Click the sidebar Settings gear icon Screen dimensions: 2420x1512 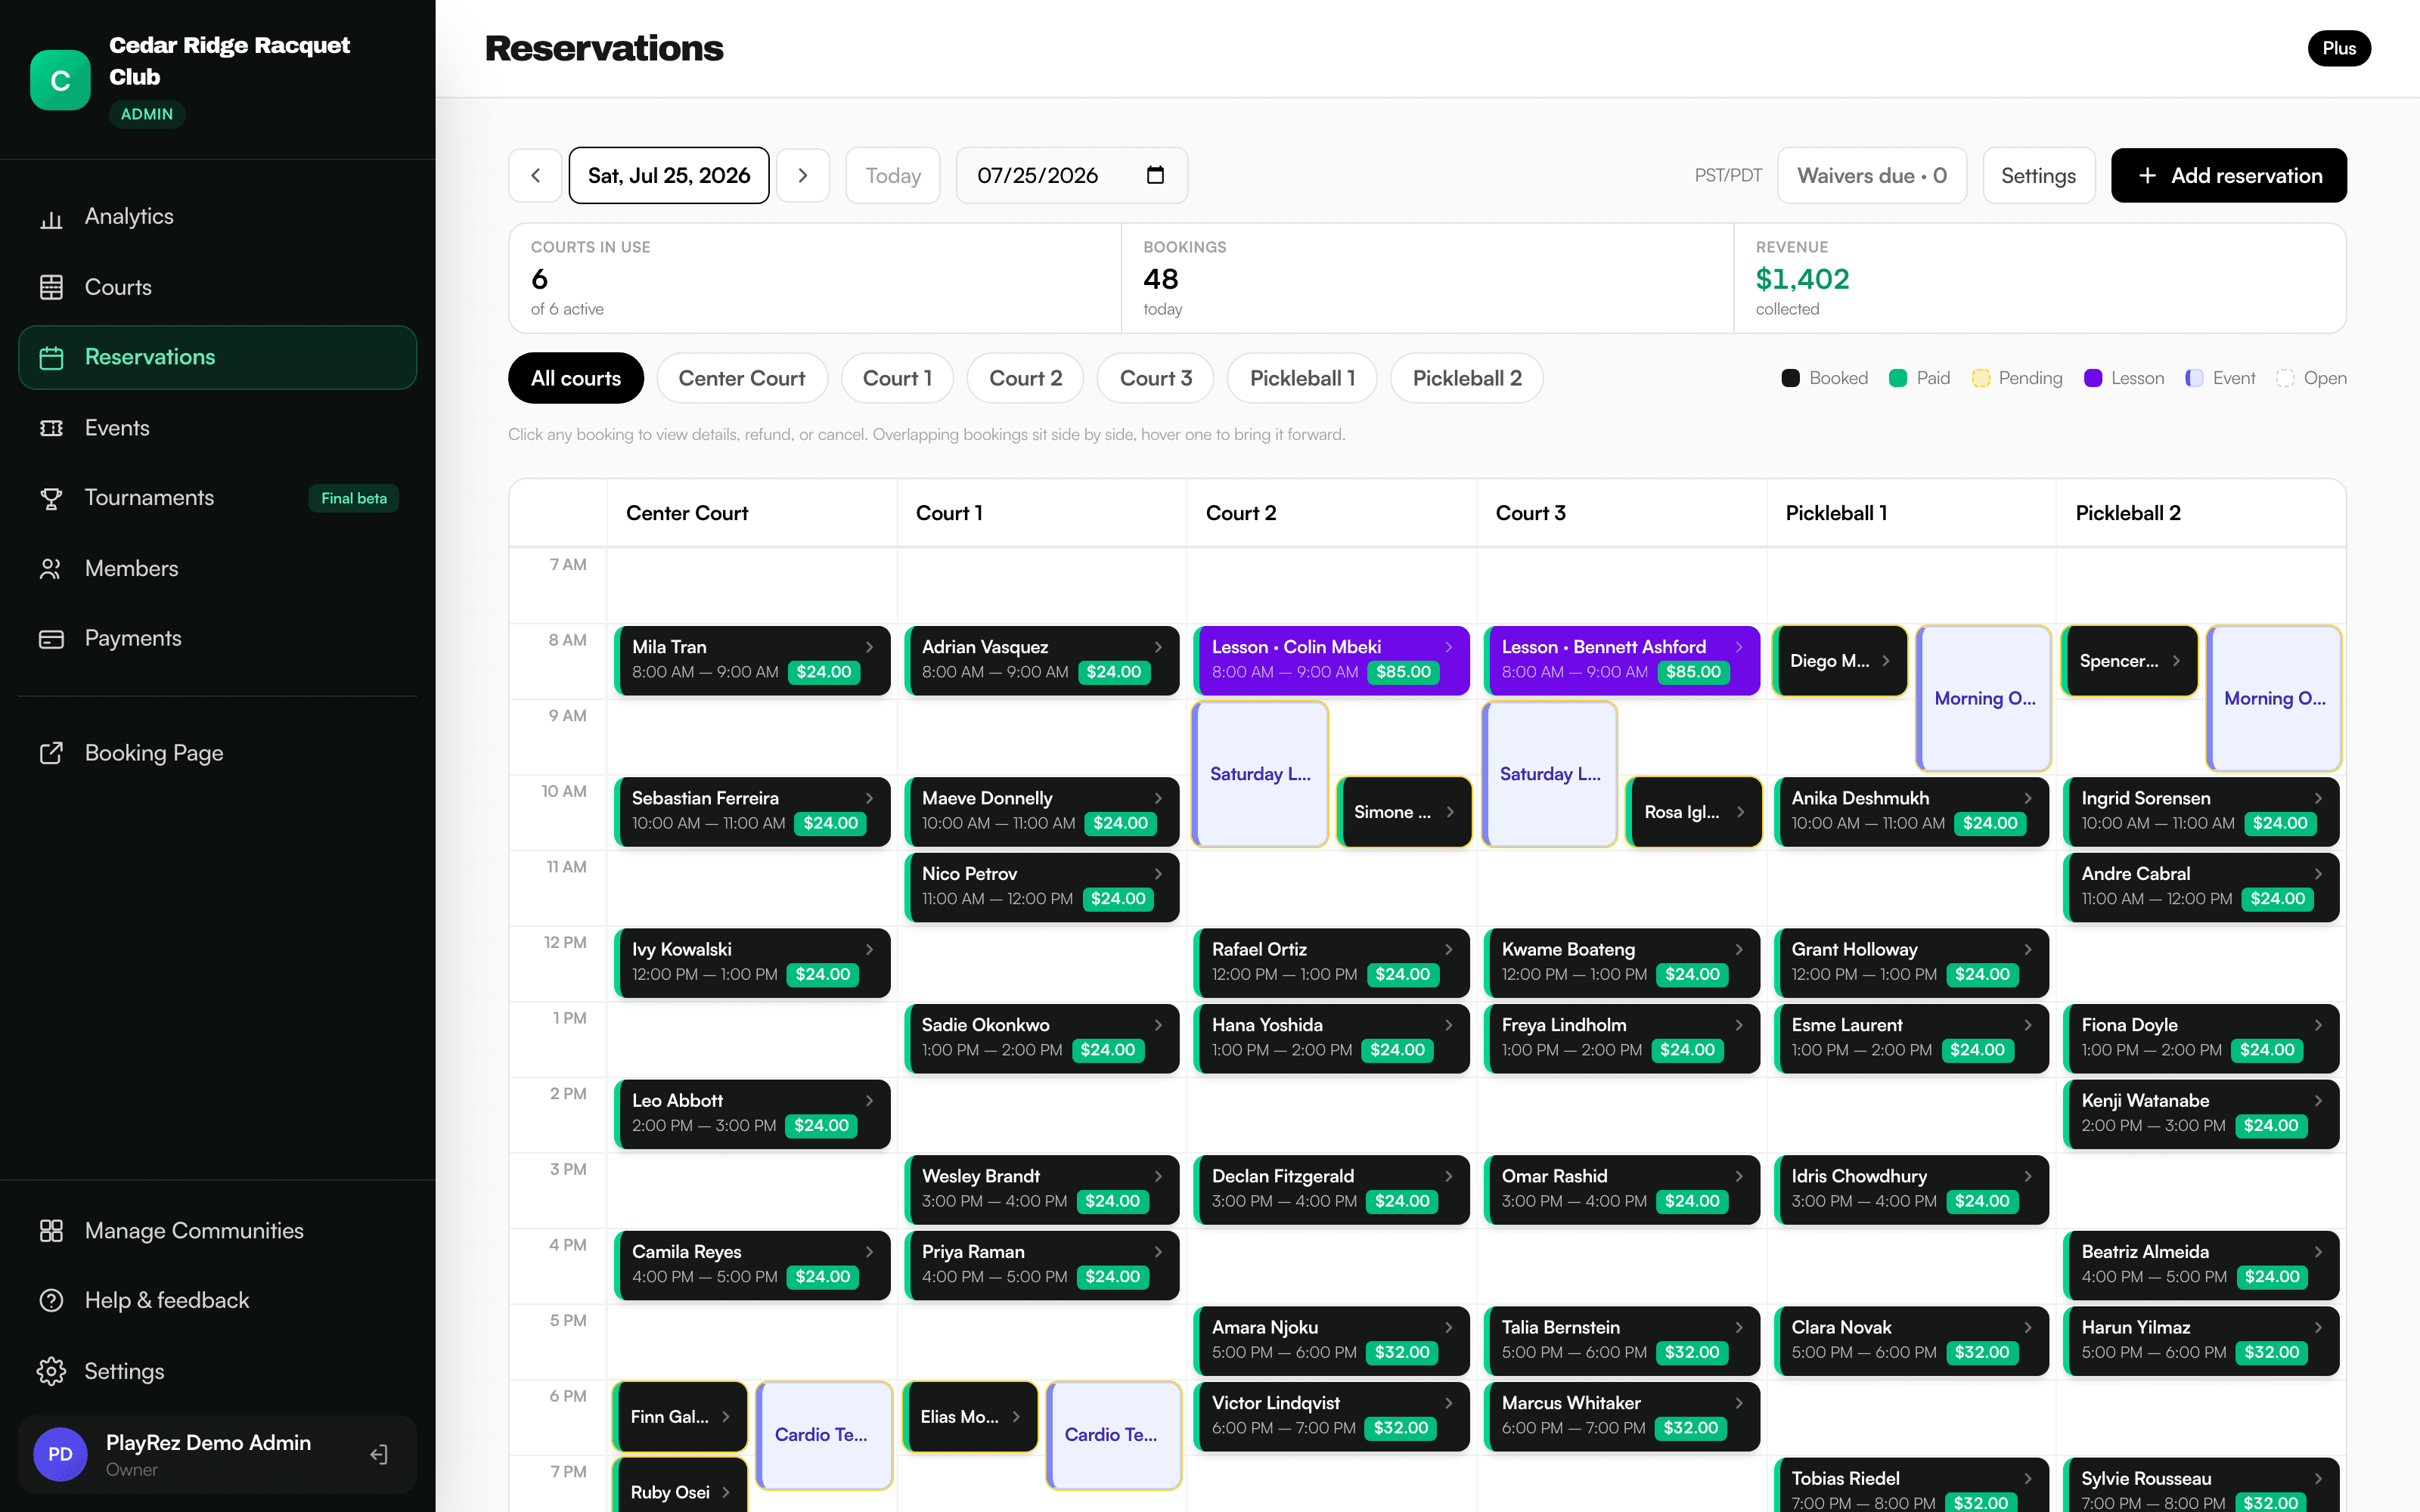coord(51,1371)
